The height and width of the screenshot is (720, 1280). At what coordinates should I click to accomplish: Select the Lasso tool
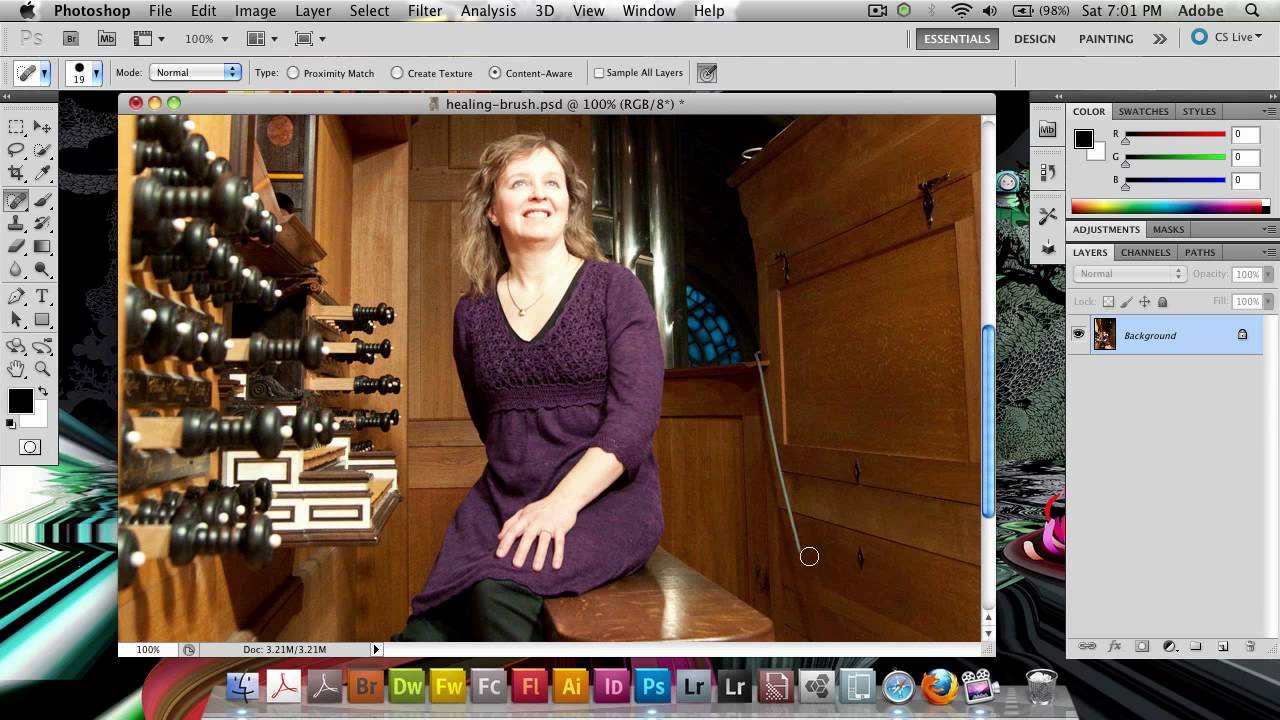16,150
